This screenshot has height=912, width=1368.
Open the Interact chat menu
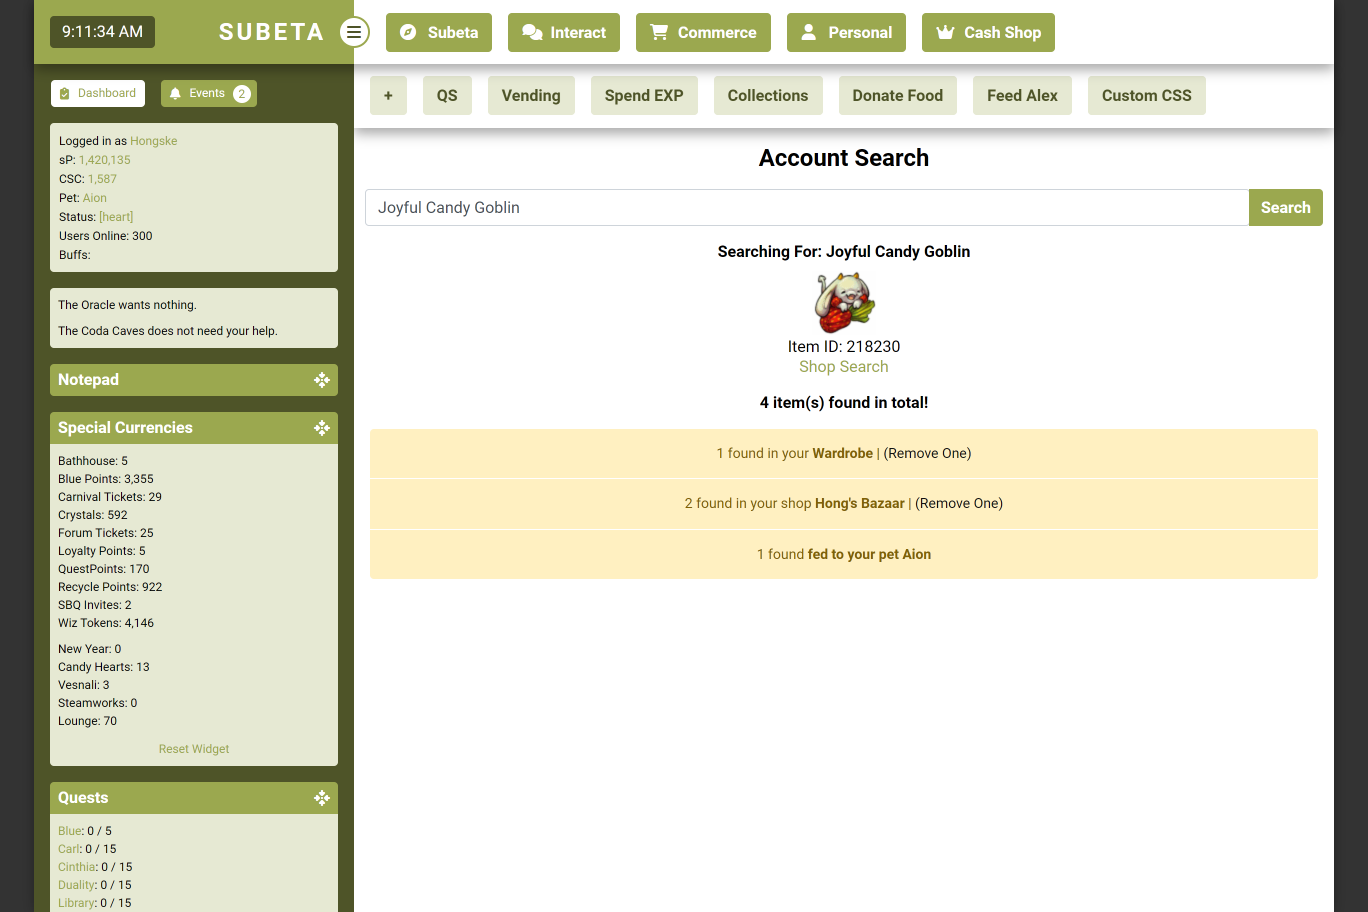(x=564, y=32)
